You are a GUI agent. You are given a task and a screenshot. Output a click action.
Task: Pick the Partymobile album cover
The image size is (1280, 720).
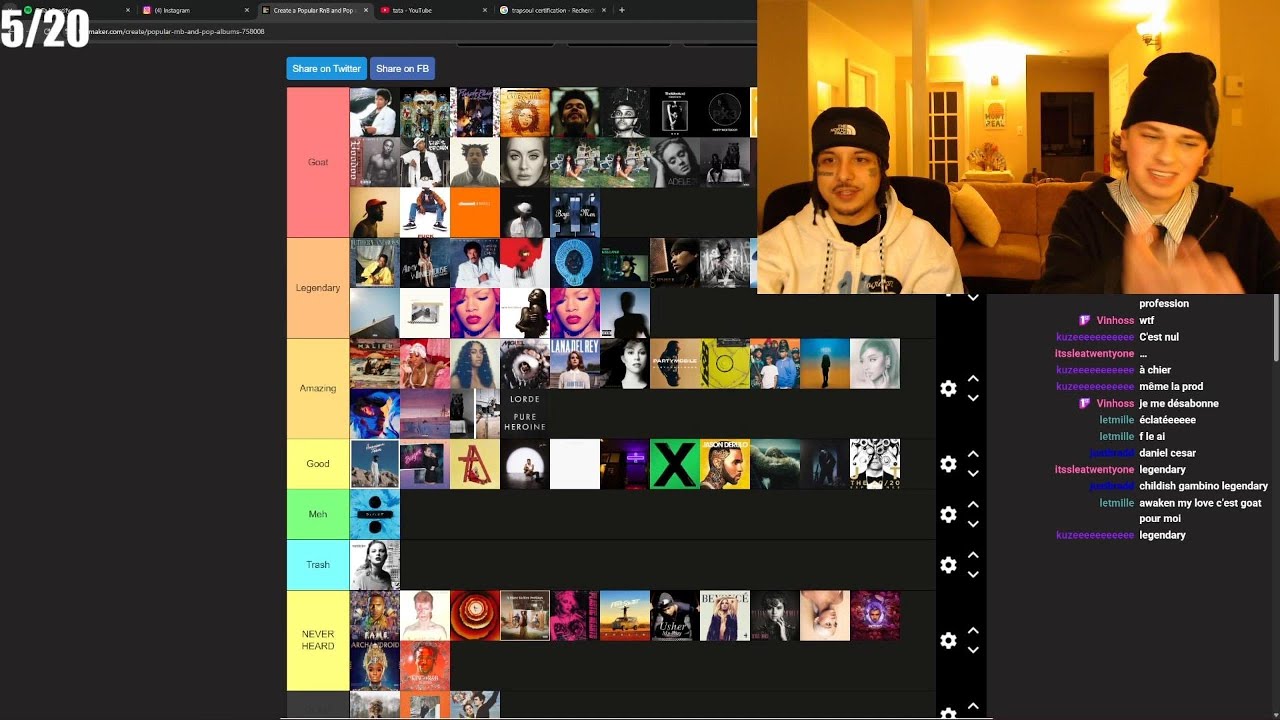click(675, 363)
